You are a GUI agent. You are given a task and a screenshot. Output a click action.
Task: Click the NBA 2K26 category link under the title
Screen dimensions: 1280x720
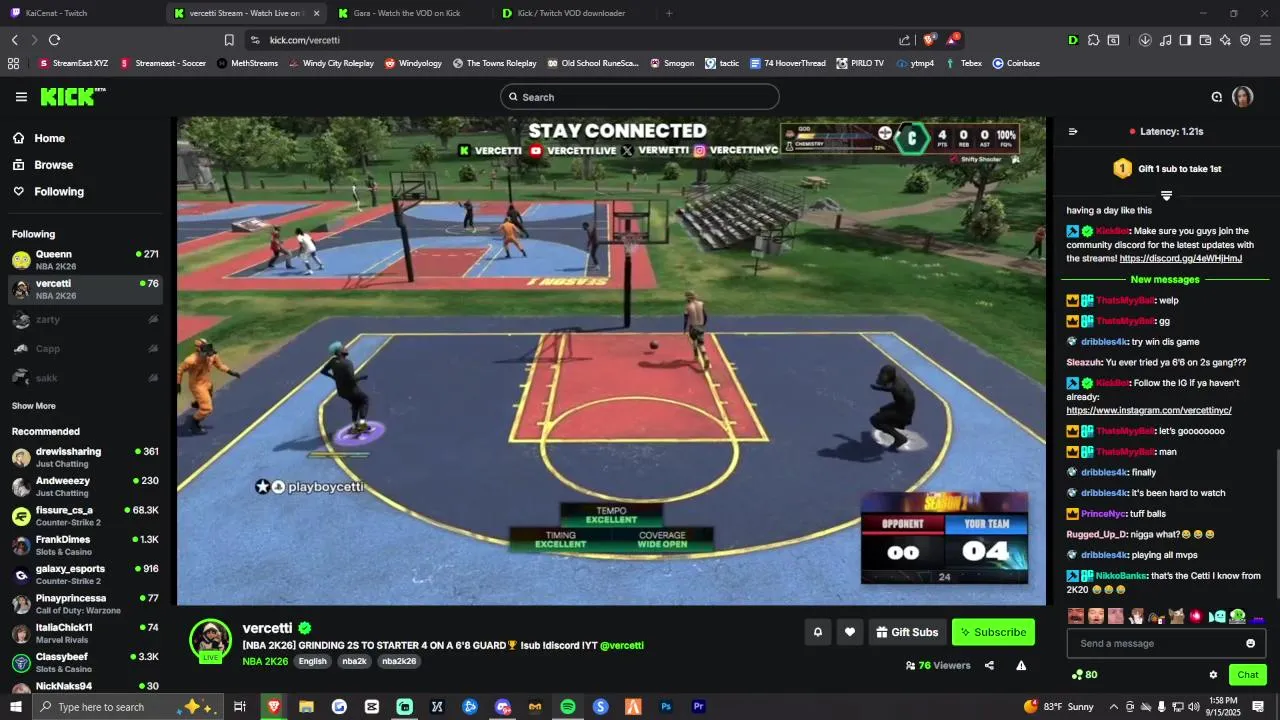[x=265, y=661]
